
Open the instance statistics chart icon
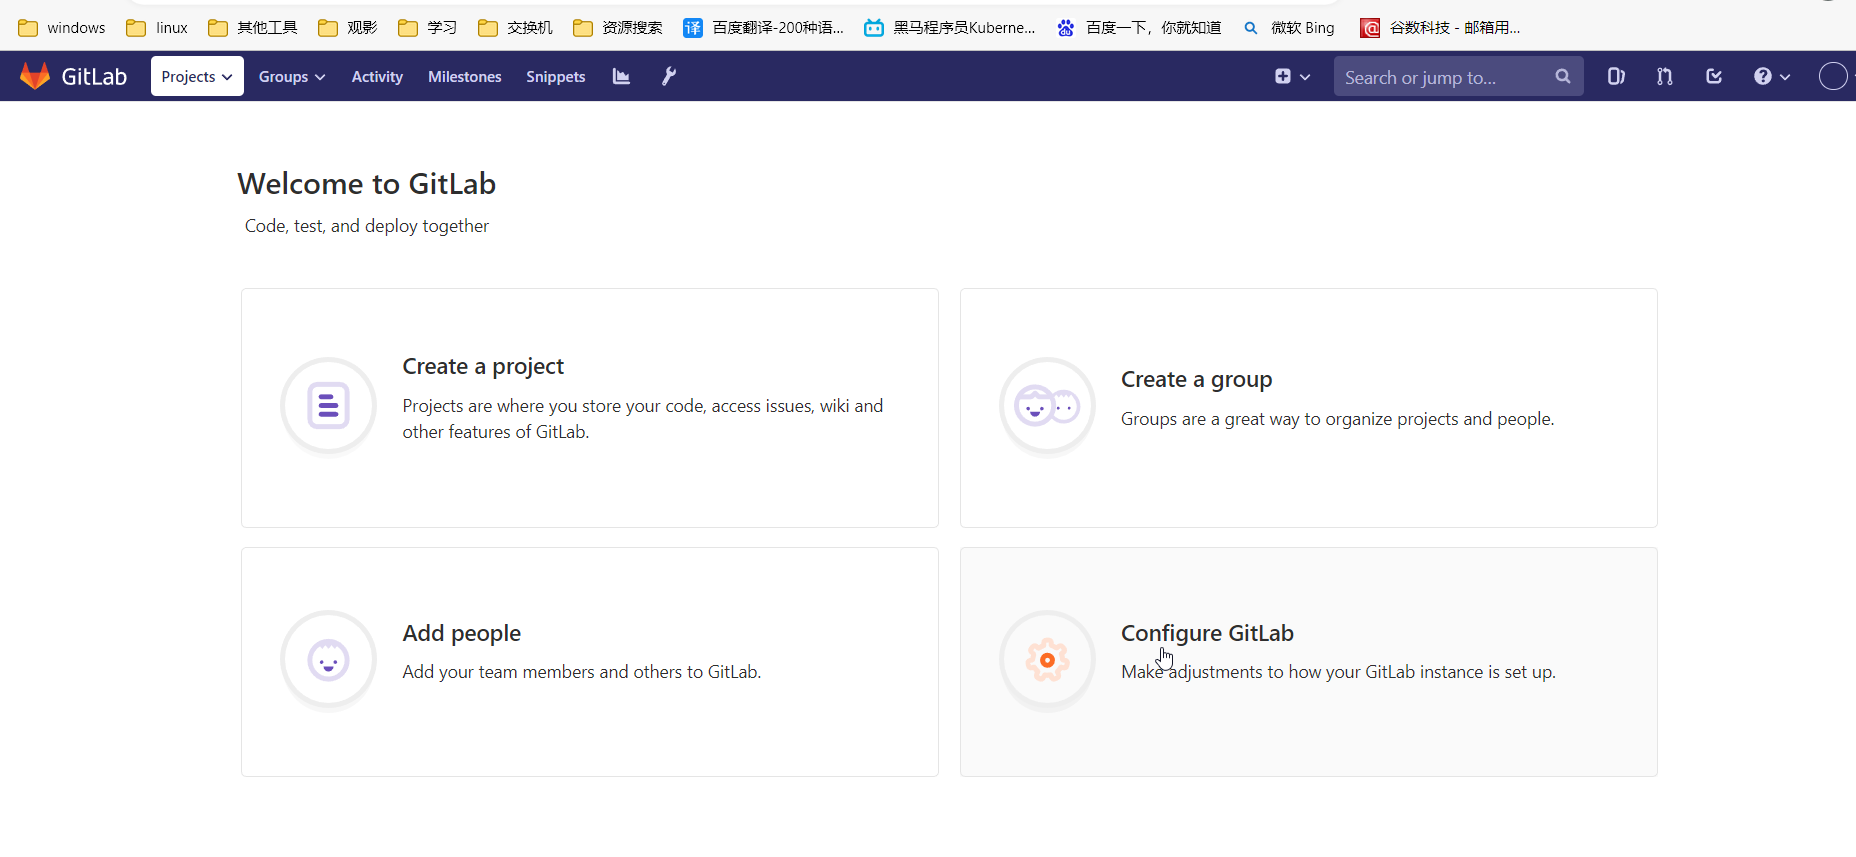pos(621,76)
